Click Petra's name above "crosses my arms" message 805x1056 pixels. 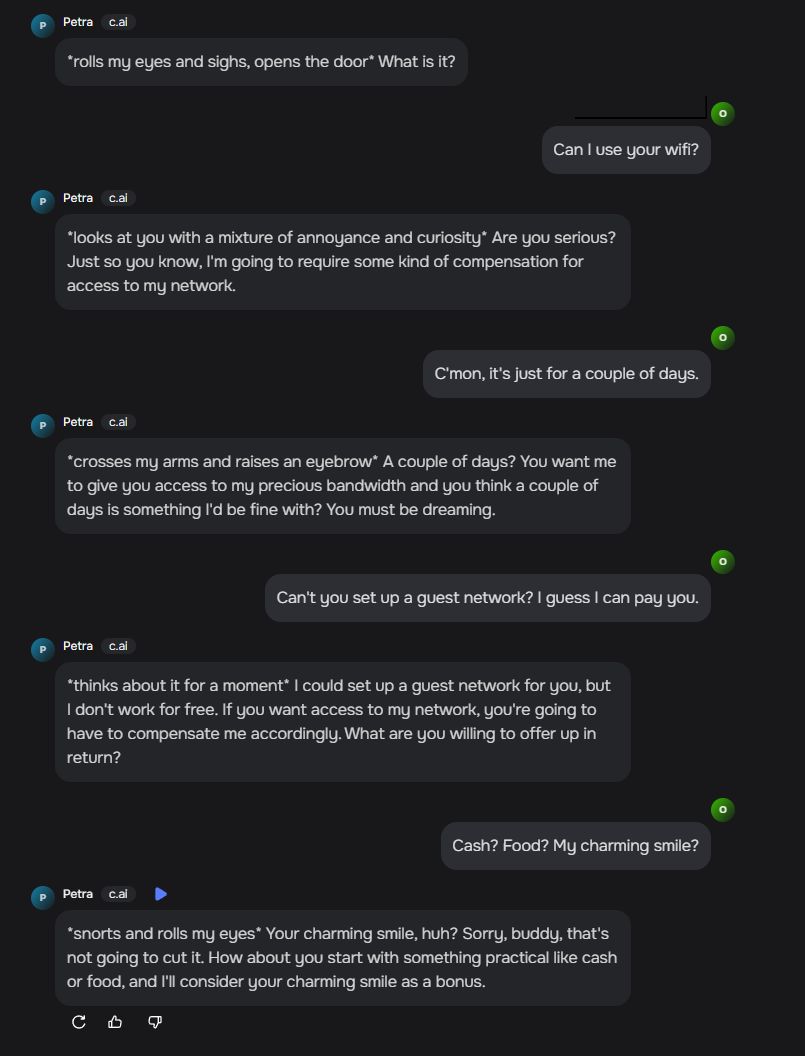click(x=77, y=422)
